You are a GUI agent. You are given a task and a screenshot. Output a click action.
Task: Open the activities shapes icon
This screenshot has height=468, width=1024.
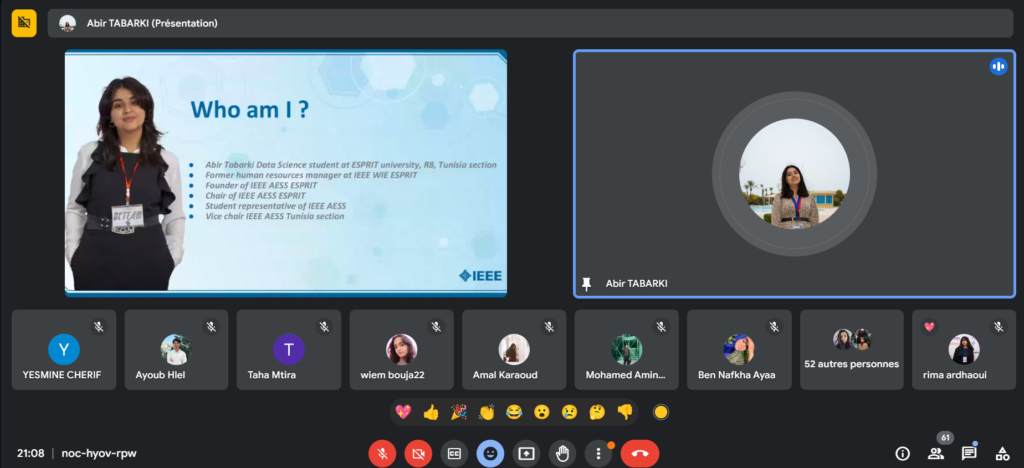coord(1002,453)
